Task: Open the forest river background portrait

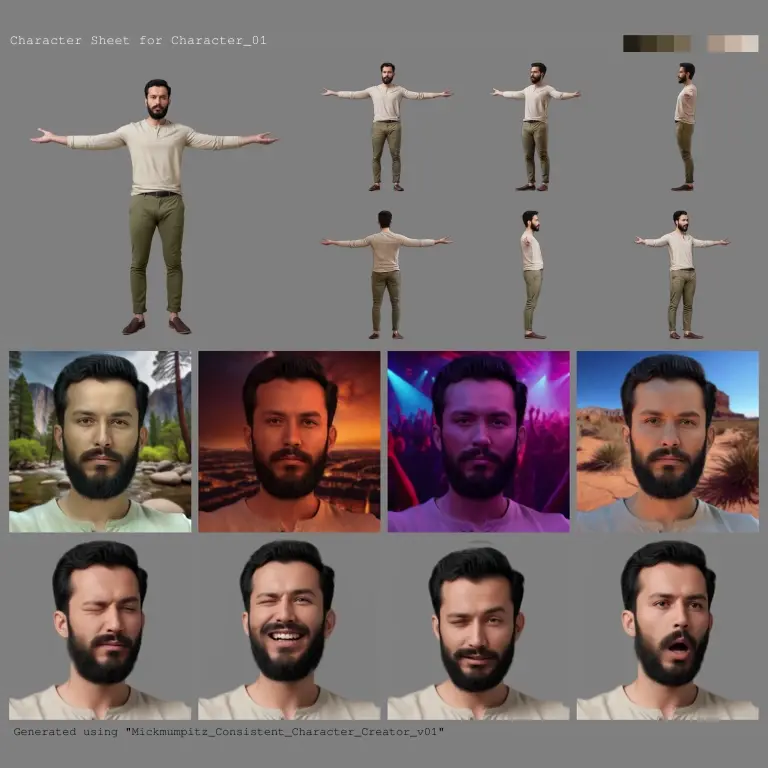Action: tap(100, 441)
